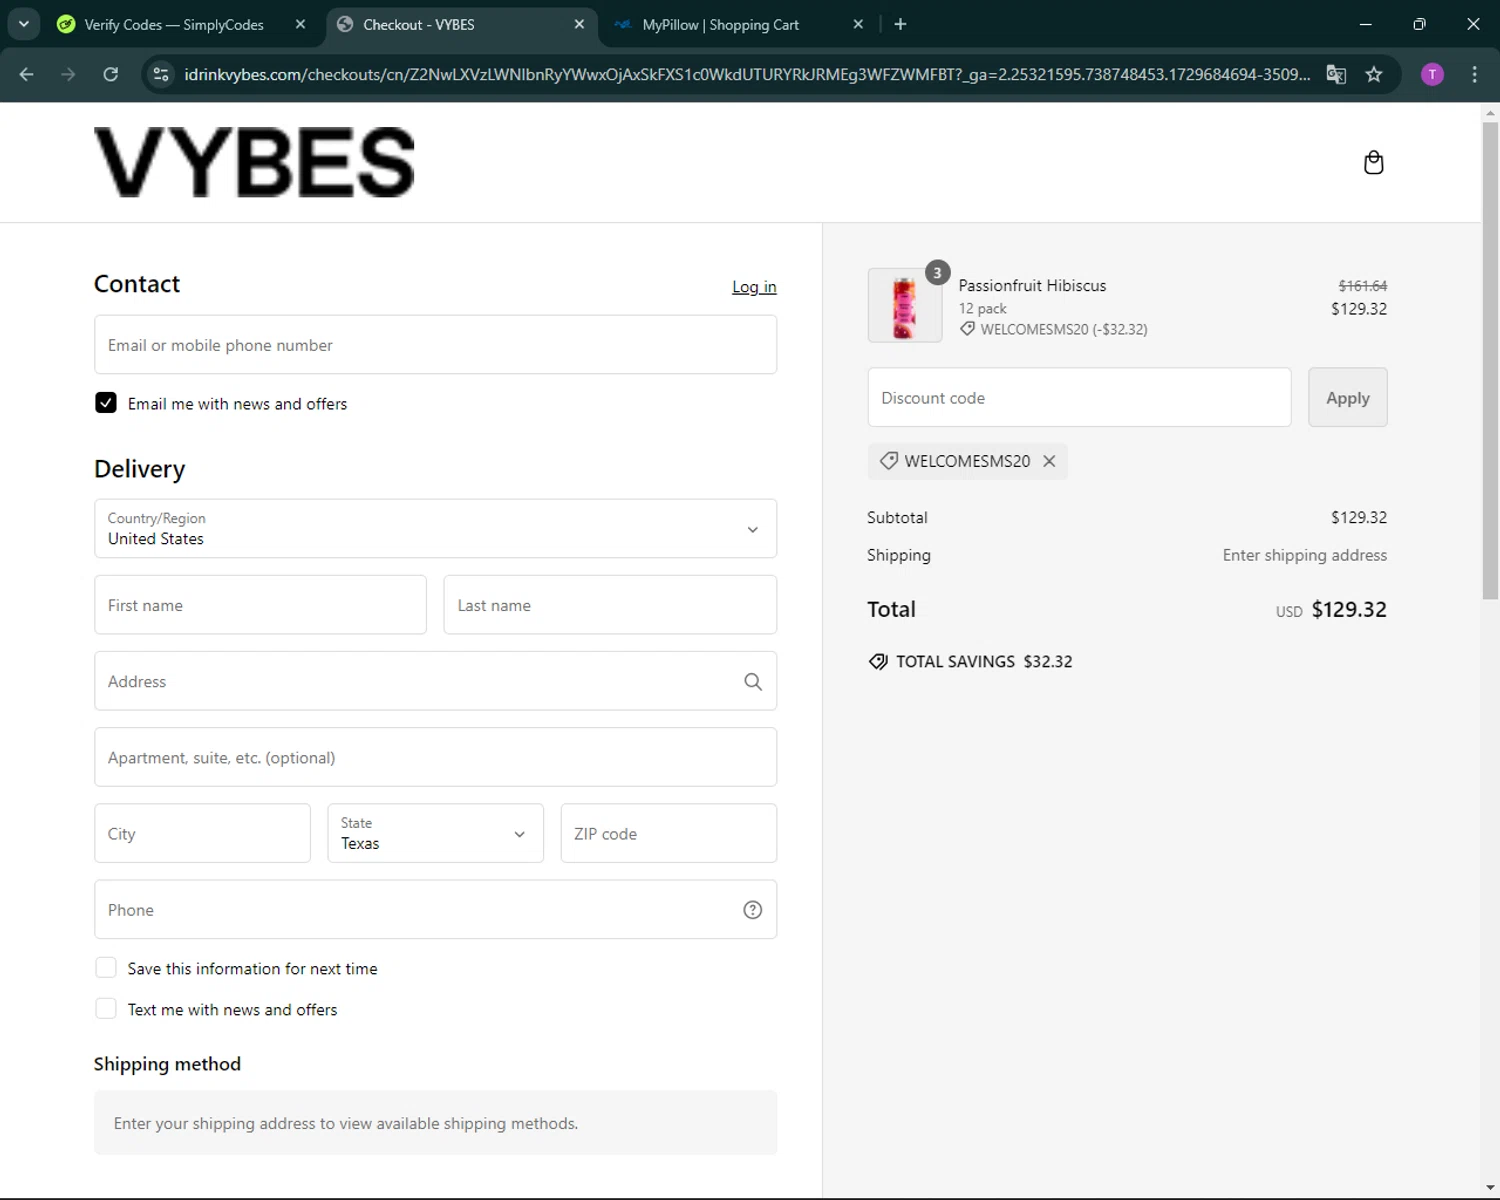Click the TOTAL SAVINGS $32.32 text

coord(984,662)
